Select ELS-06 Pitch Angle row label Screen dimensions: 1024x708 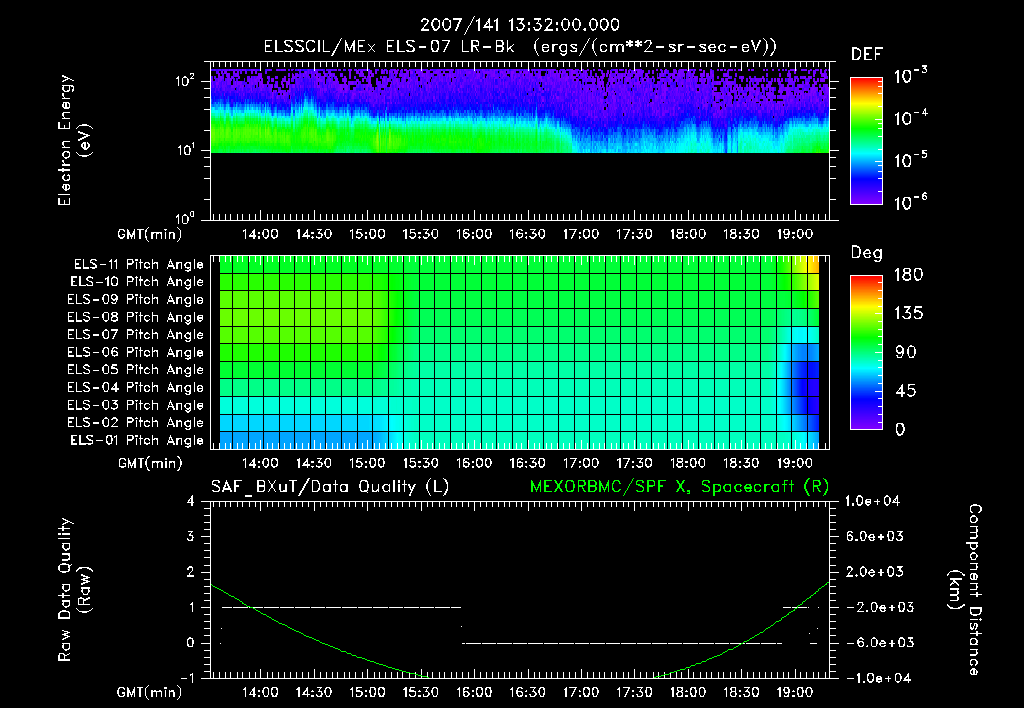tap(136, 352)
